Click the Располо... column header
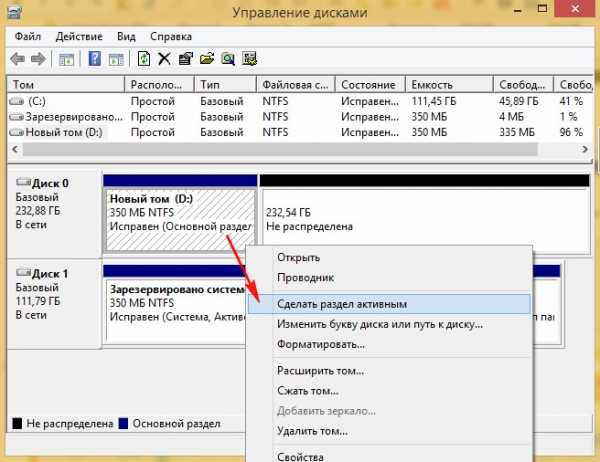The width and height of the screenshot is (600, 462). tap(160, 85)
